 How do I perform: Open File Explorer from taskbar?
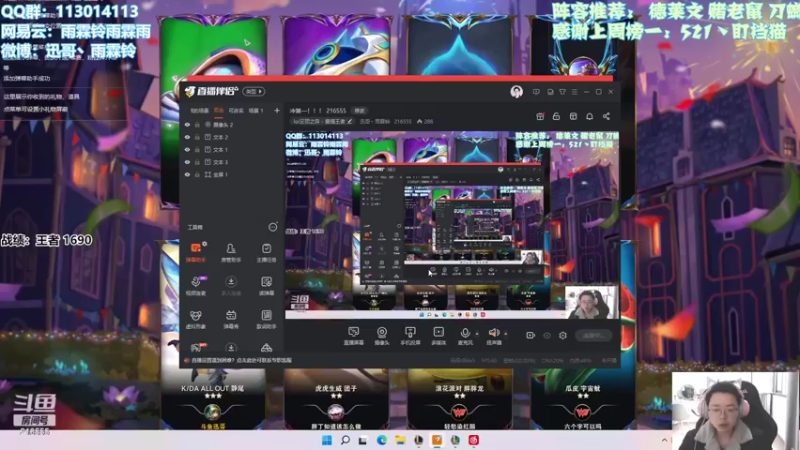point(400,440)
